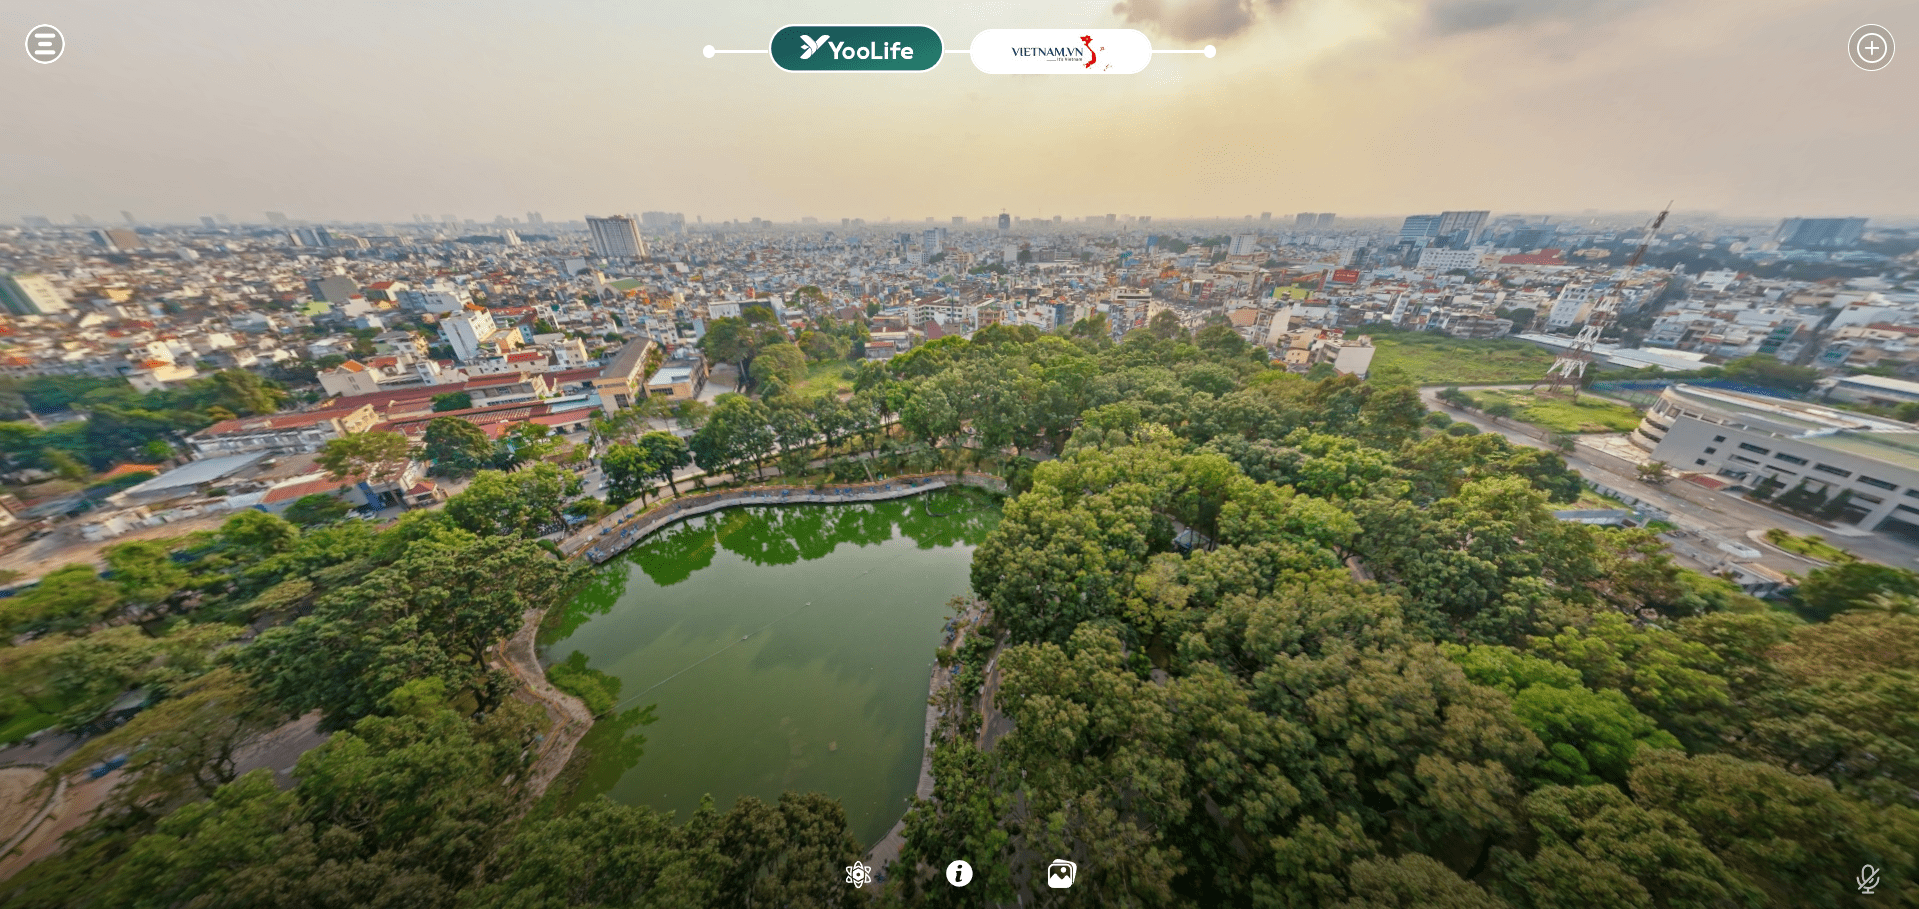Toggle the muted microphone icon
Viewport: 1919px width, 909px height.
click(1867, 879)
